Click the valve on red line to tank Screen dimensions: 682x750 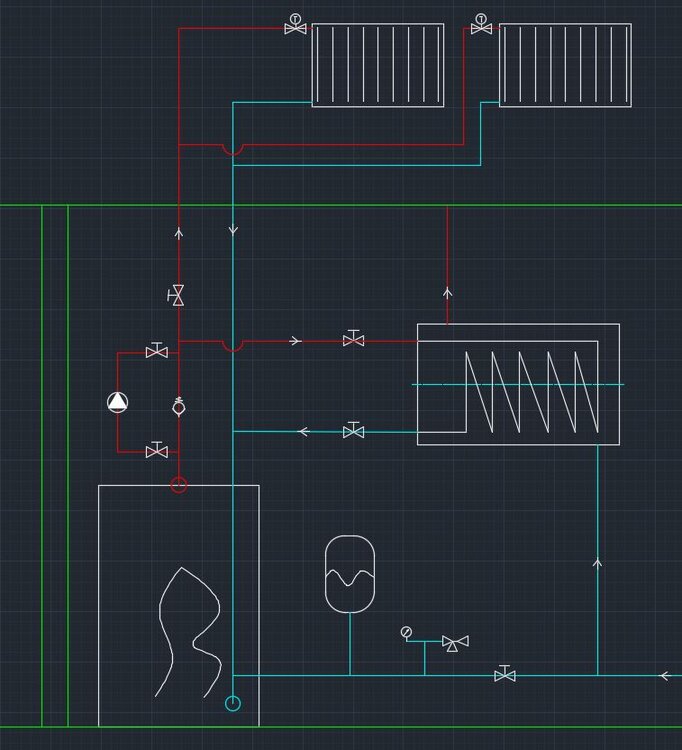click(353, 340)
